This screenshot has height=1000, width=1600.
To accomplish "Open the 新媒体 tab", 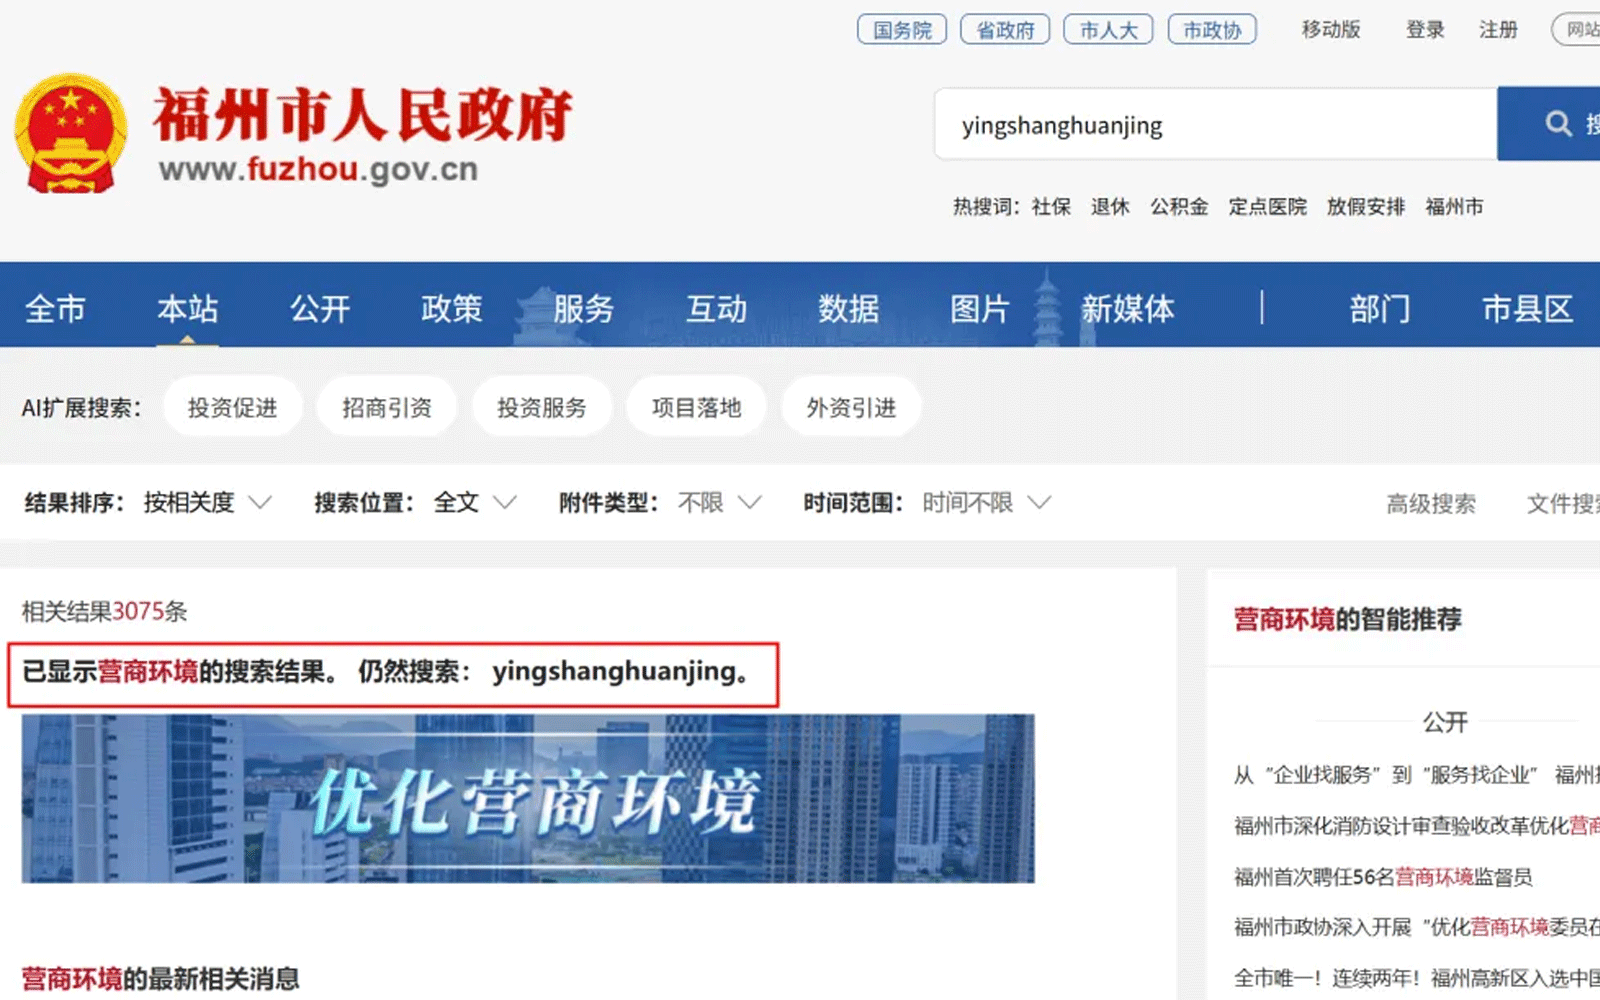I will click(x=1127, y=308).
